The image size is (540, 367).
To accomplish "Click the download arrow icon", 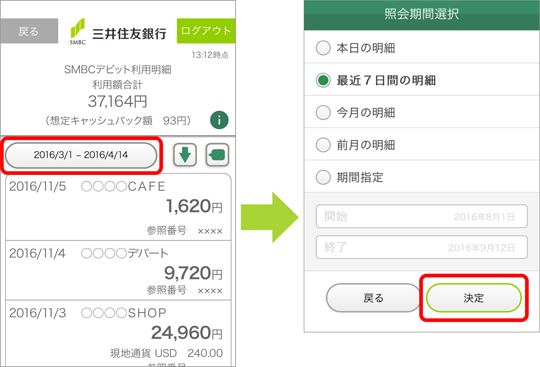I will (185, 155).
